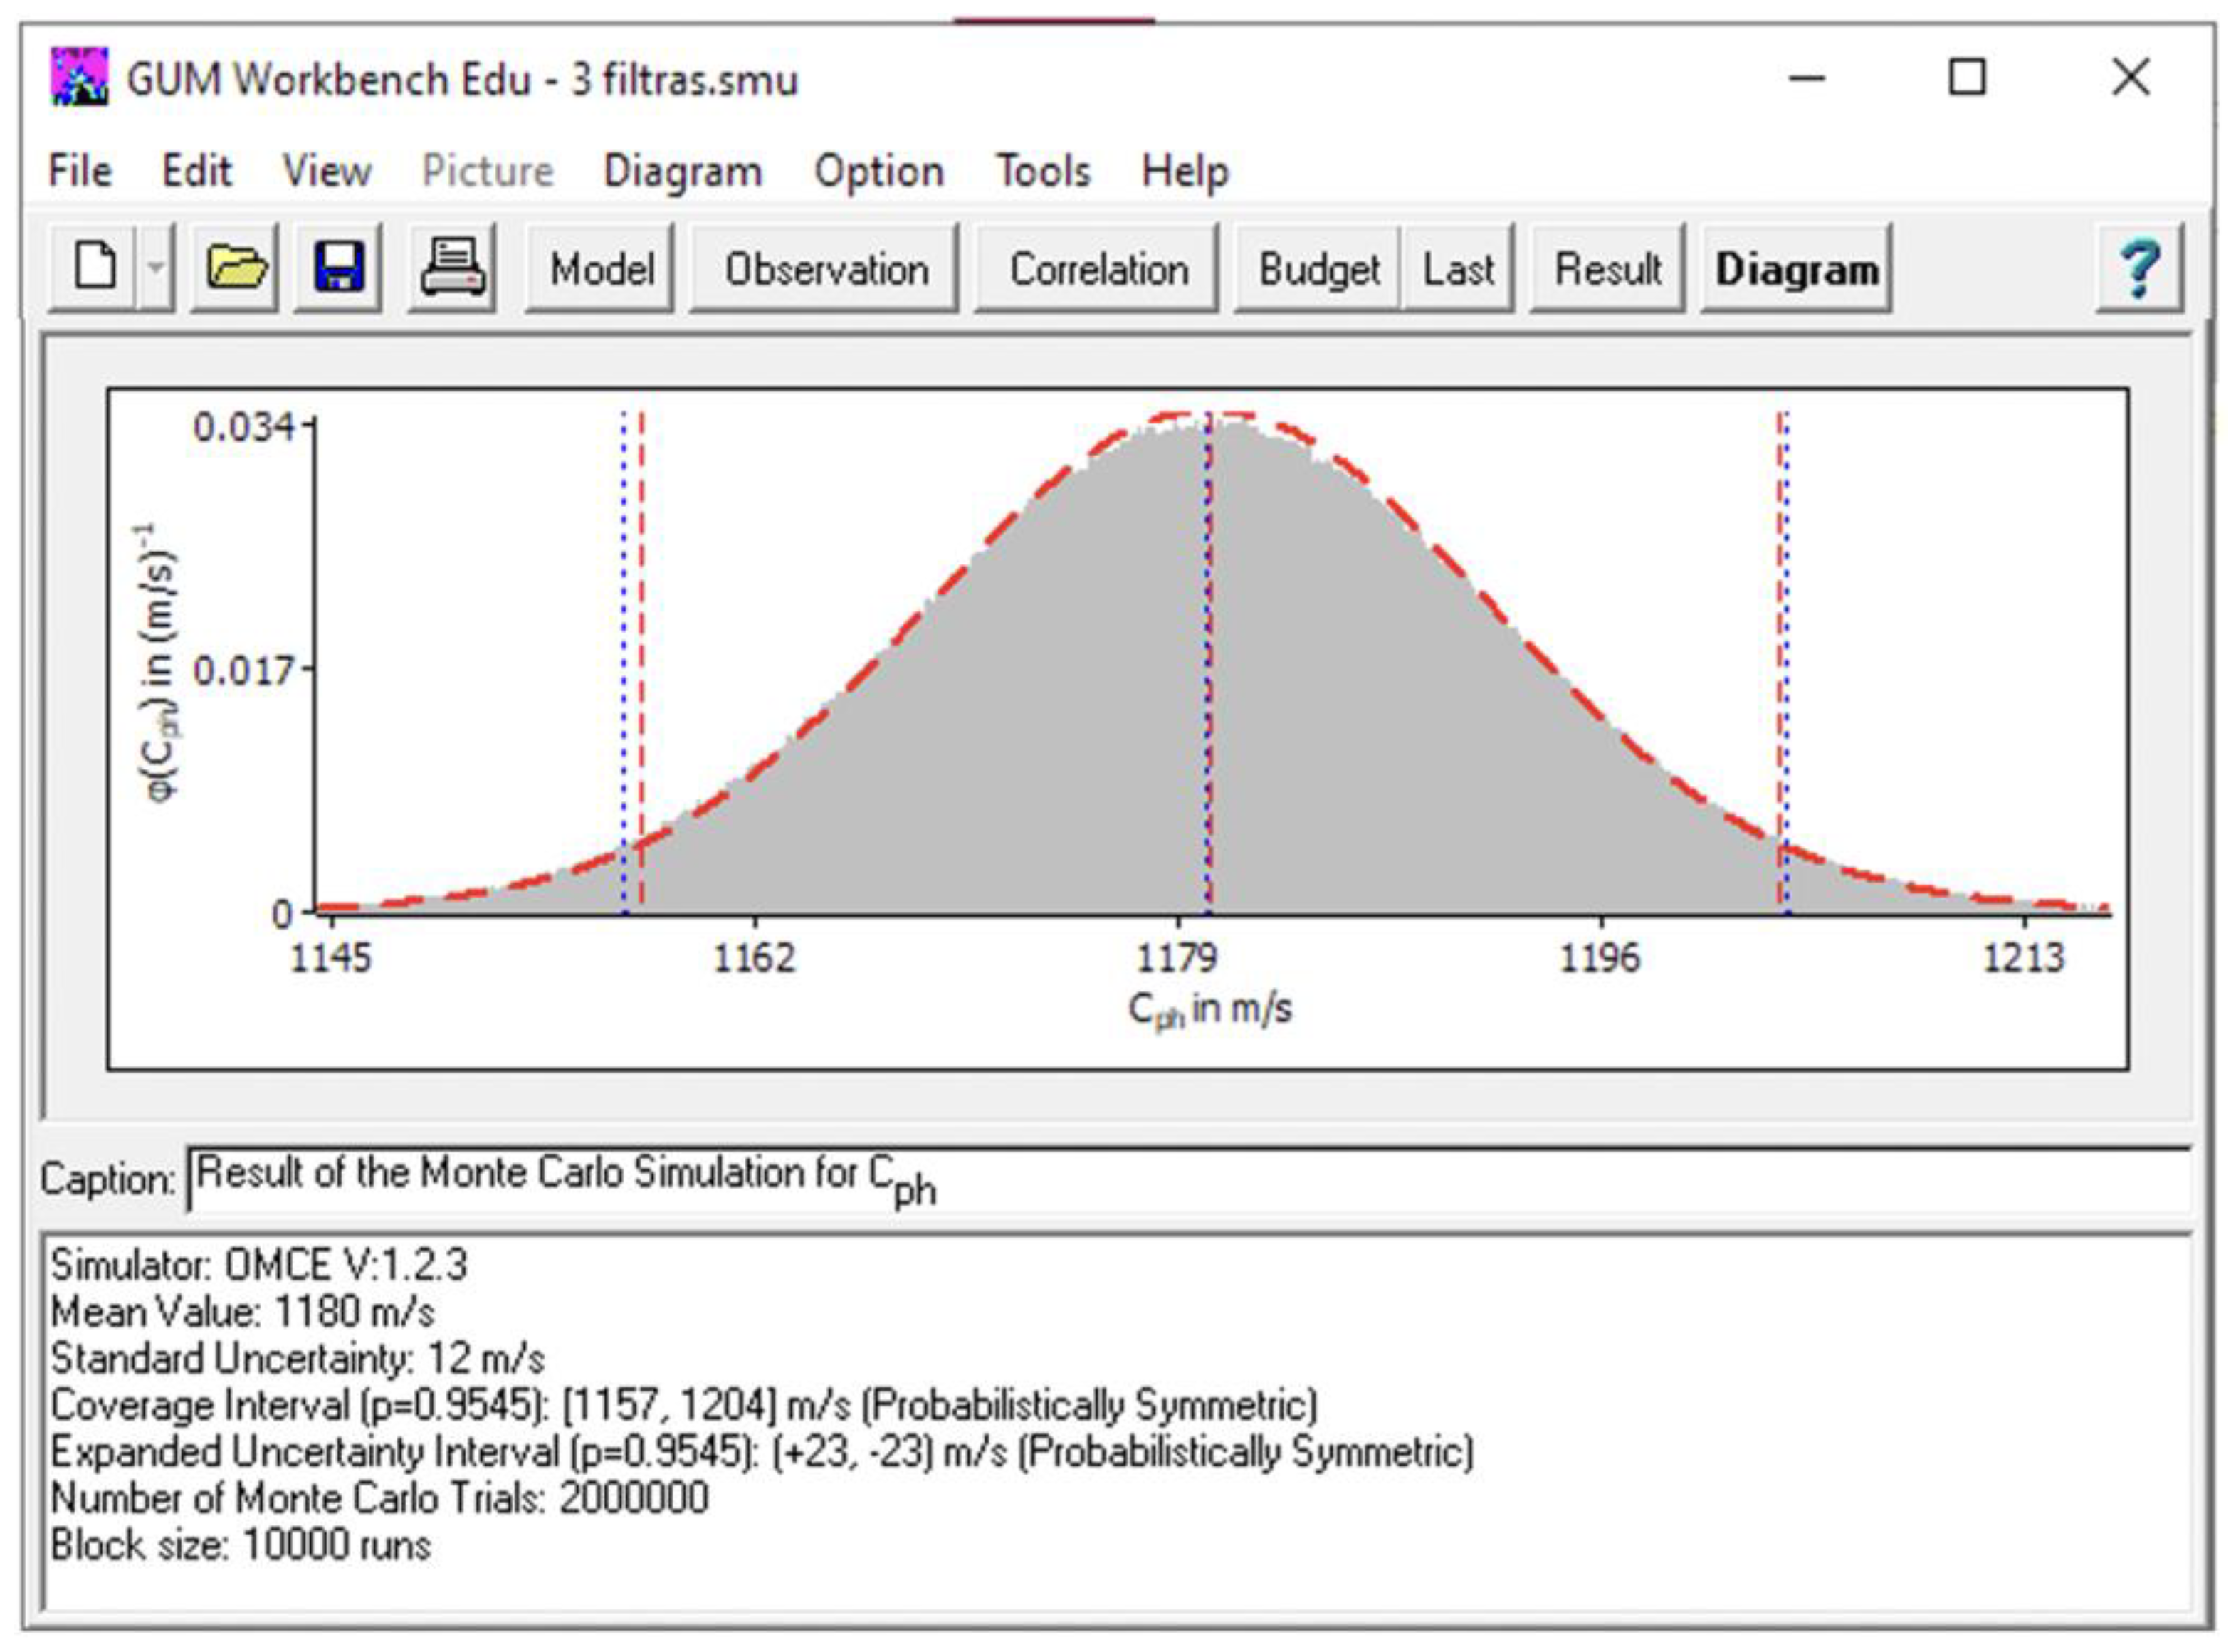Click the Last button
Image resolution: width=2231 pixels, height=1652 pixels.
click(1458, 269)
